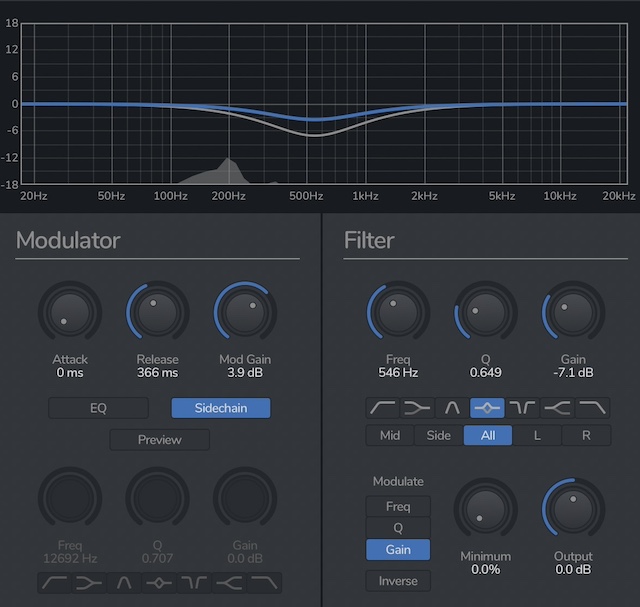Enable Inverse modulation
This screenshot has height=607, width=640.
pyautogui.click(x=398, y=581)
